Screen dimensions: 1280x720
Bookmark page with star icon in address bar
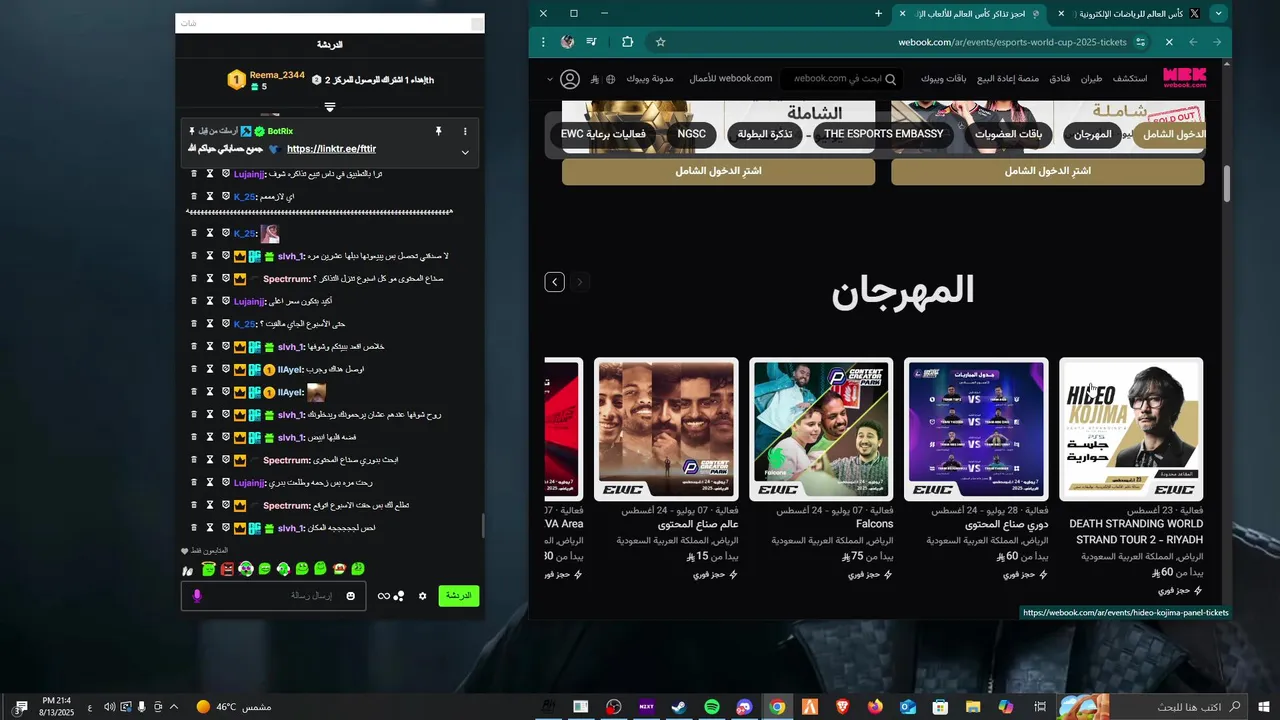[x=661, y=42]
